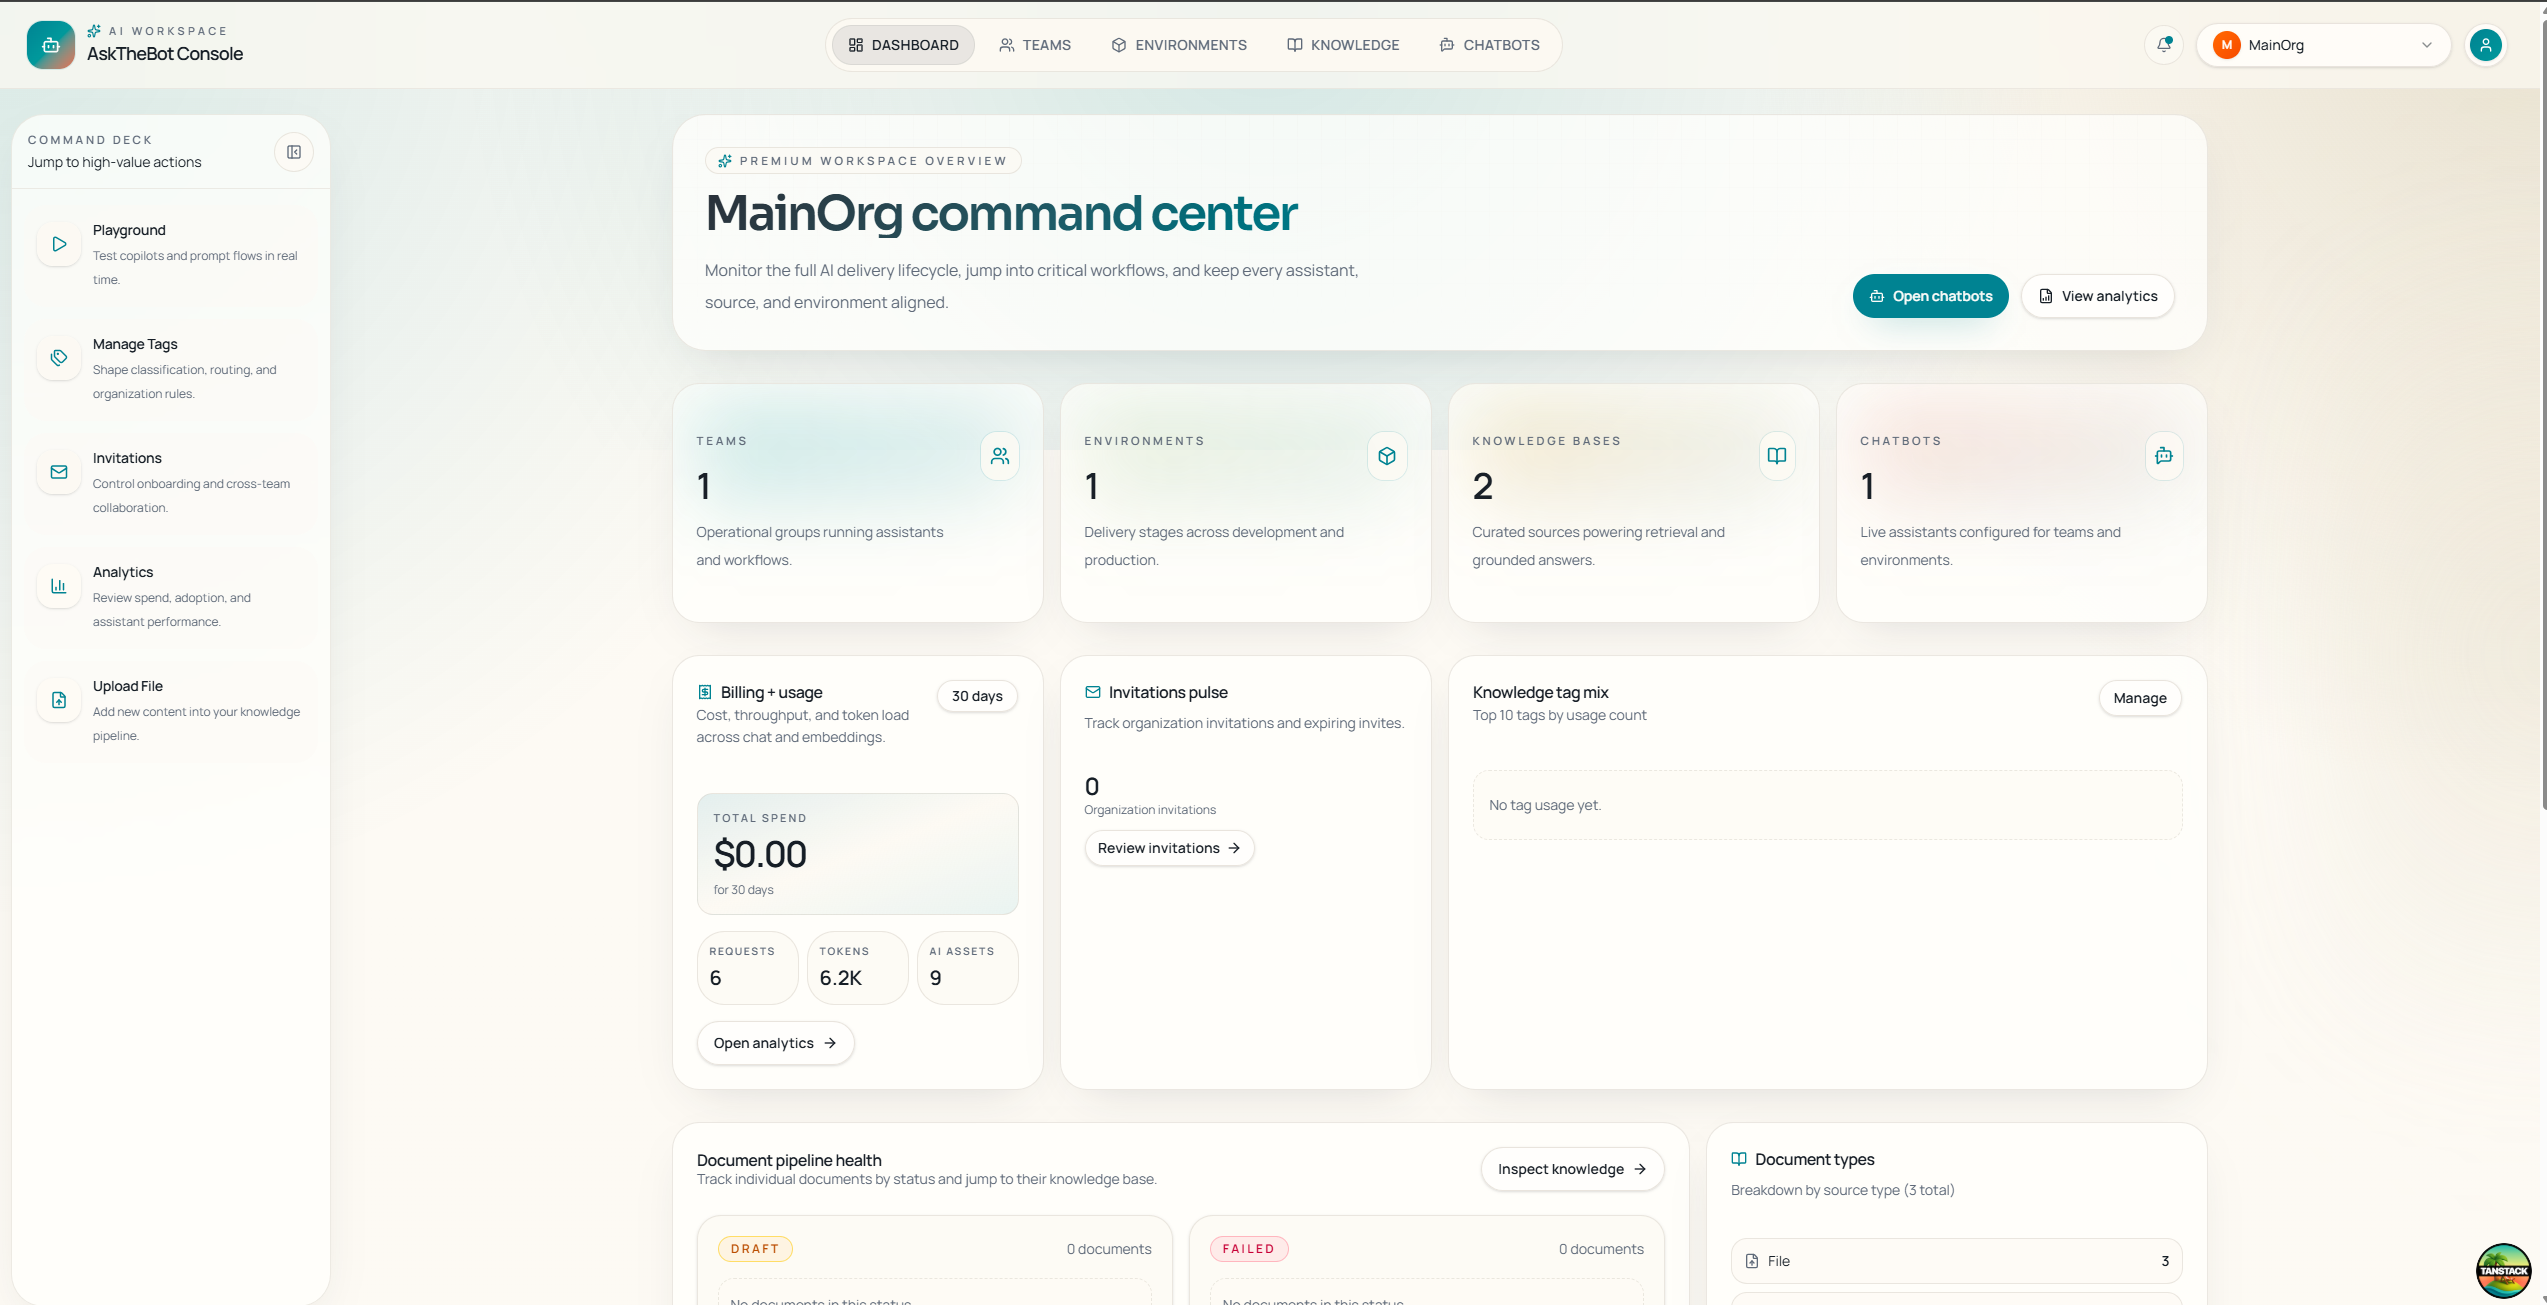Image resolution: width=2547 pixels, height=1305 pixels.
Task: Click the Invitations envelope icon
Action: coord(59,472)
